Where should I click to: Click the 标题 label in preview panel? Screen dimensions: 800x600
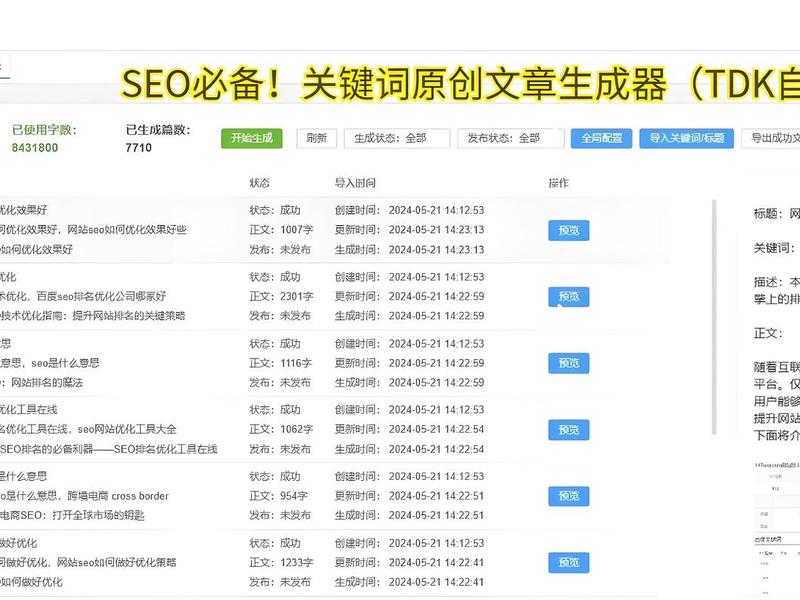tap(768, 214)
